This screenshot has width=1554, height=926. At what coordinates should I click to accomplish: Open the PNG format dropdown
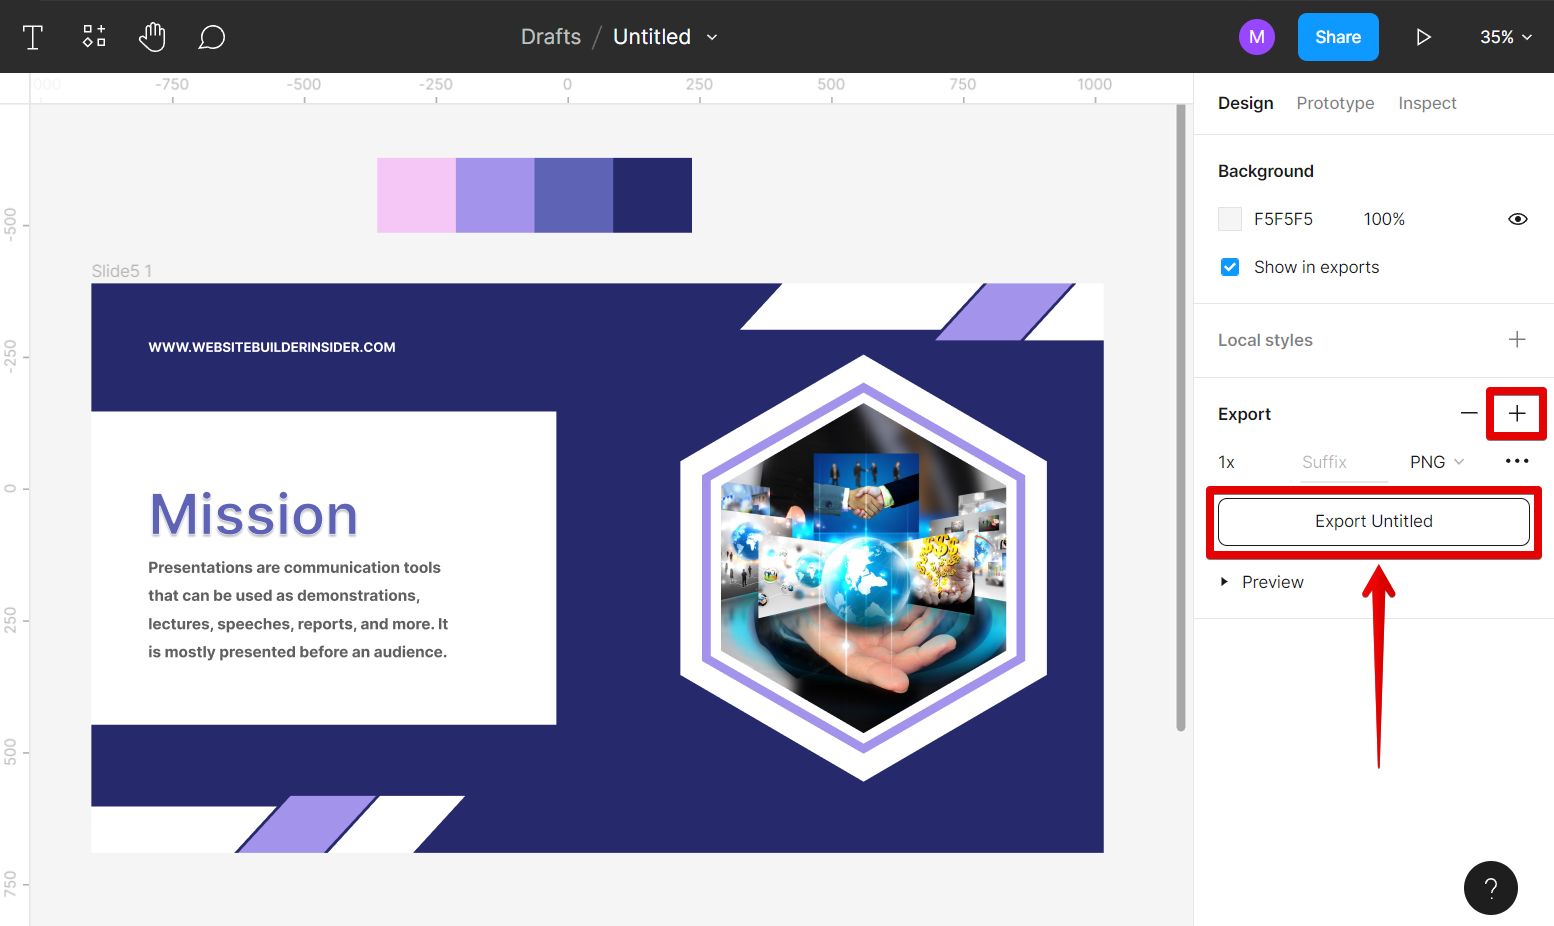click(1436, 462)
